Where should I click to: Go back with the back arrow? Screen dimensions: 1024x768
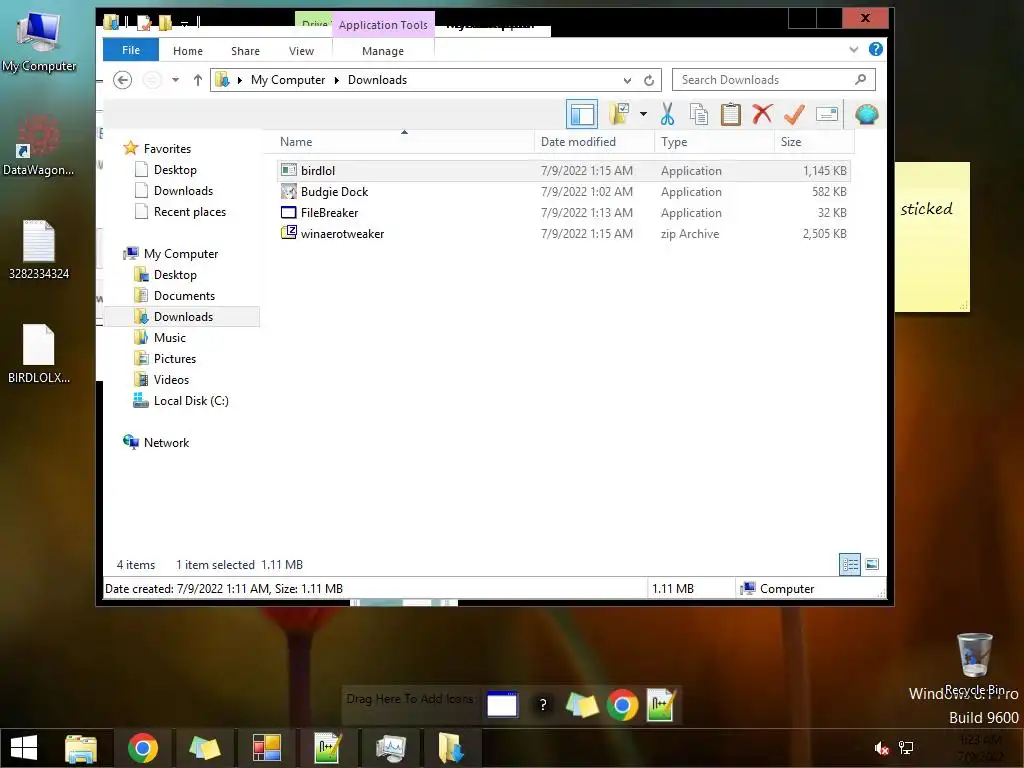[x=122, y=80]
